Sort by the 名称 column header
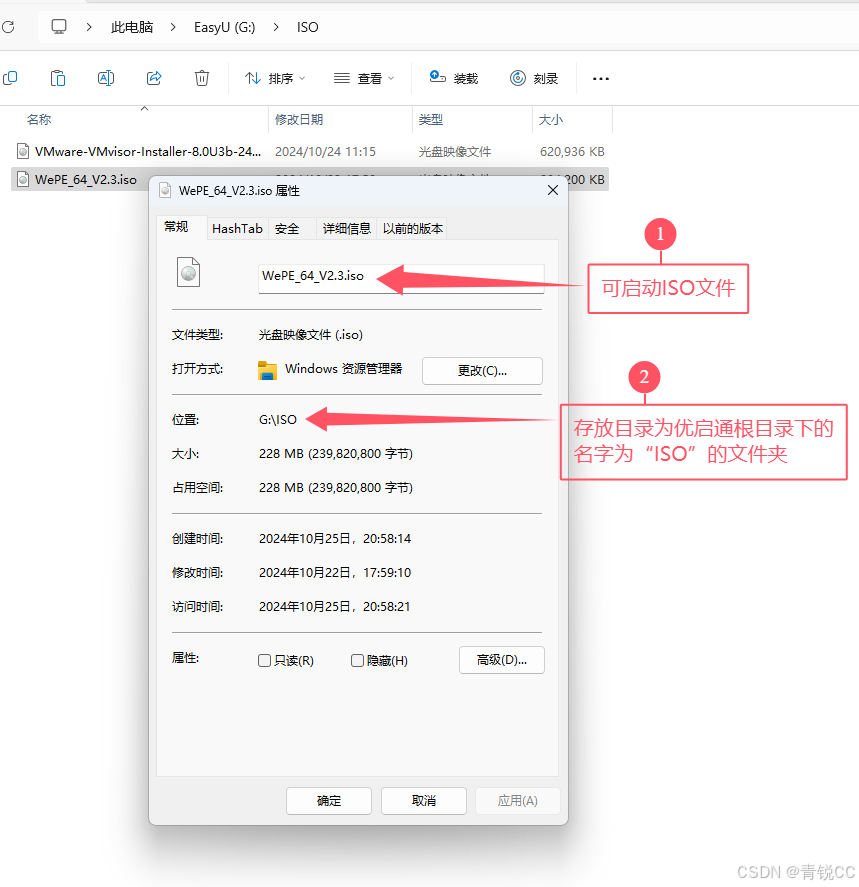Viewport: 859px width, 887px height. click(39, 119)
